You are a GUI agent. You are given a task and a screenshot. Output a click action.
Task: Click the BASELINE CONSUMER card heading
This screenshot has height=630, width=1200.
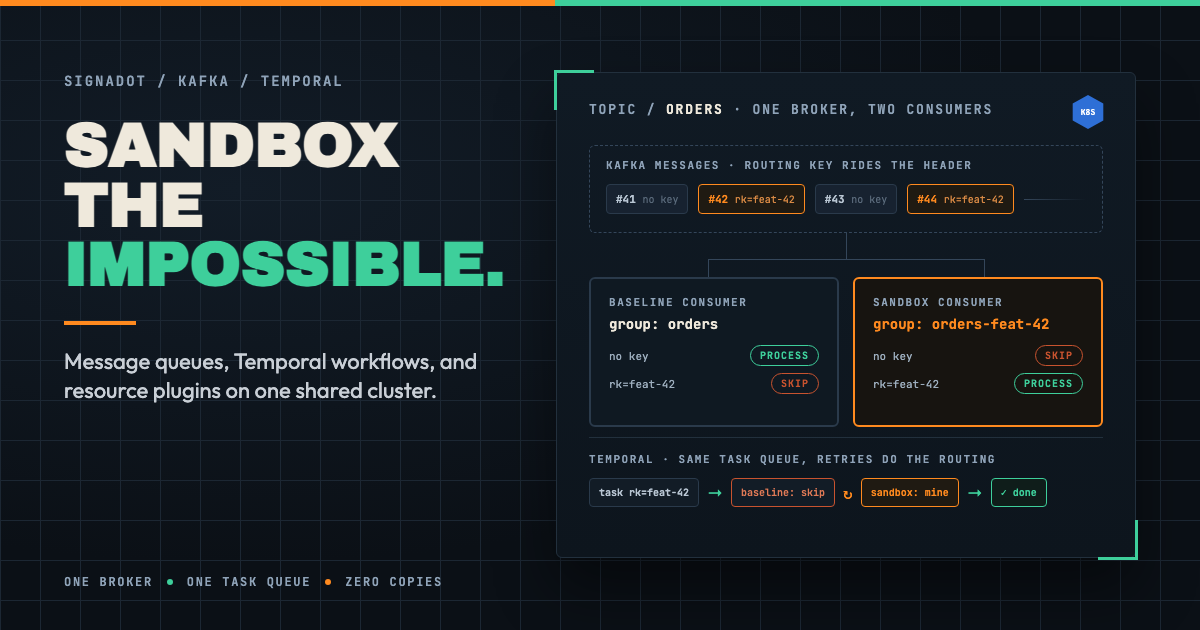point(678,302)
